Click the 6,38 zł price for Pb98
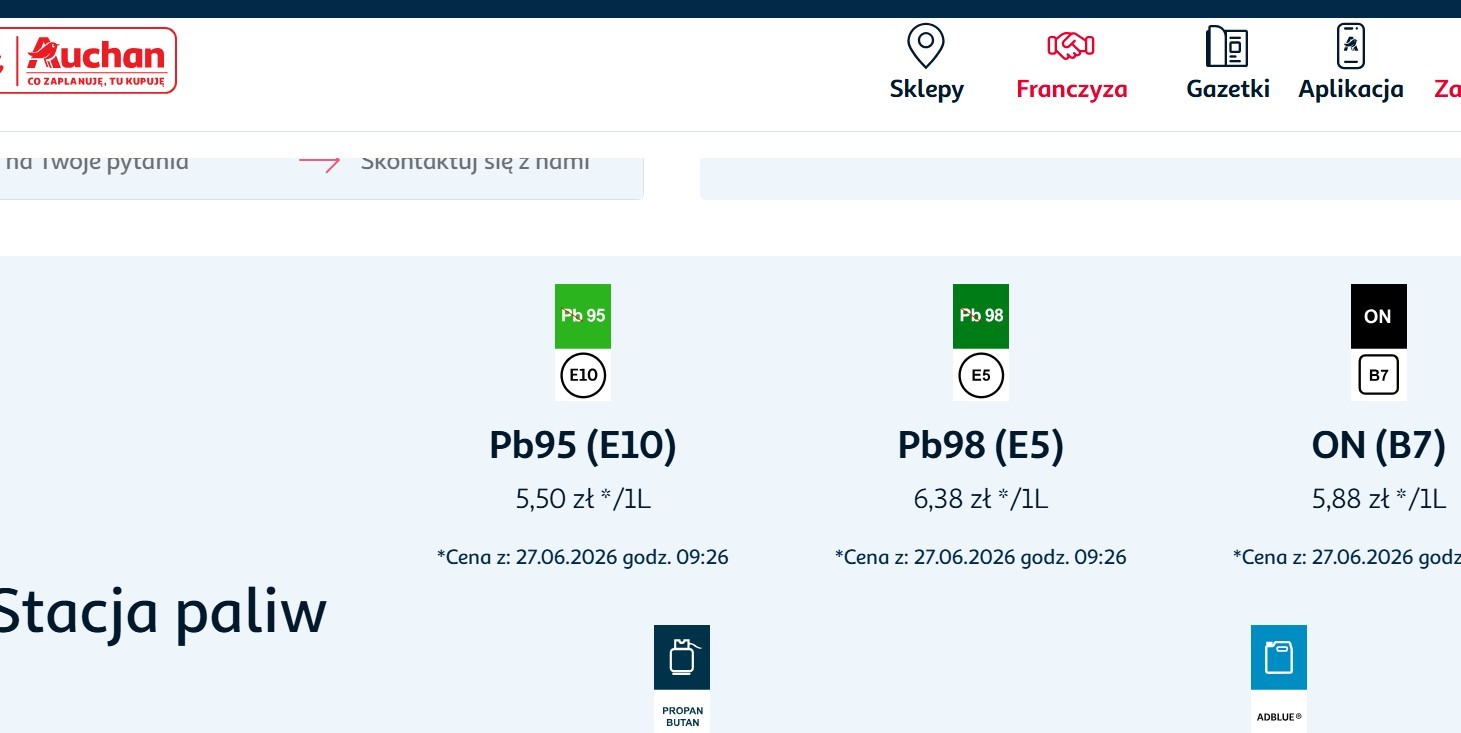This screenshot has height=733, width=1461. point(981,499)
